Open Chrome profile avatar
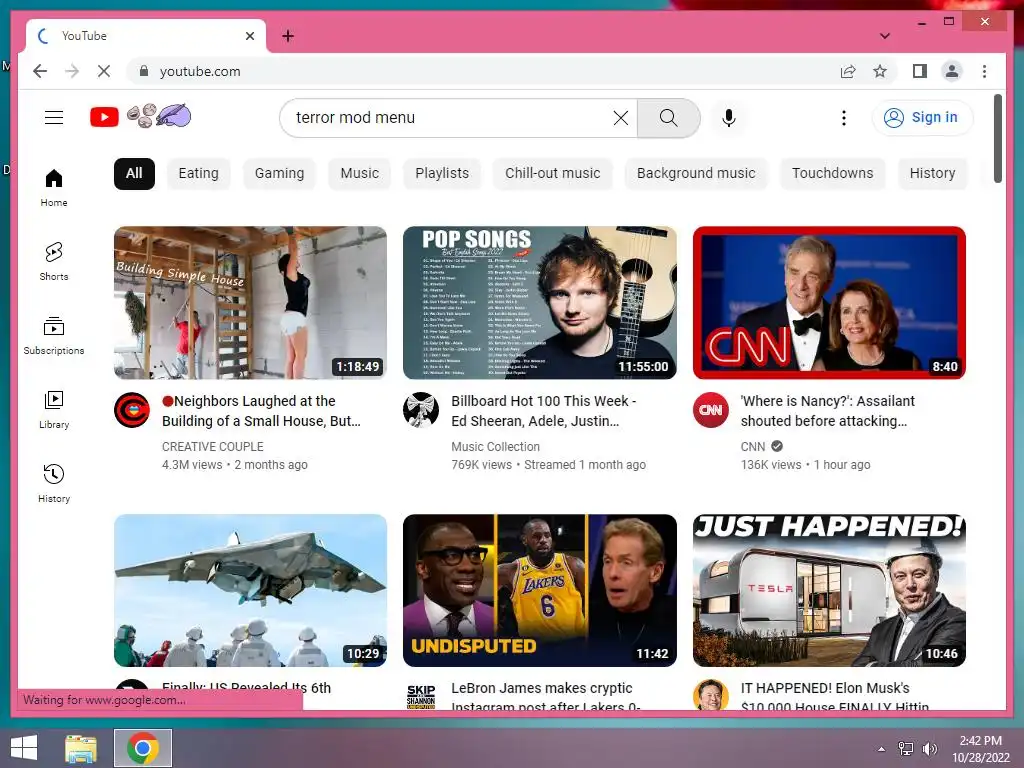1024x768 pixels. point(952,71)
